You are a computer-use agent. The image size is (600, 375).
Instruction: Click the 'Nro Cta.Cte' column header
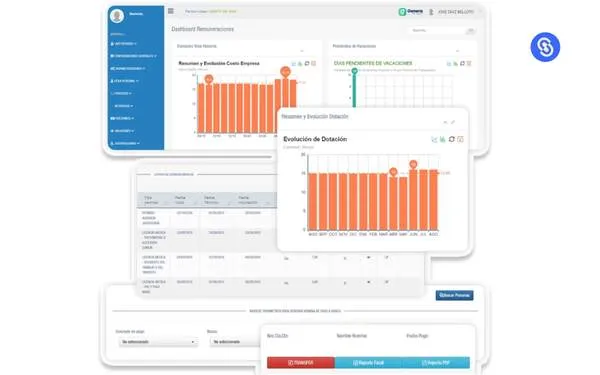pos(277,336)
